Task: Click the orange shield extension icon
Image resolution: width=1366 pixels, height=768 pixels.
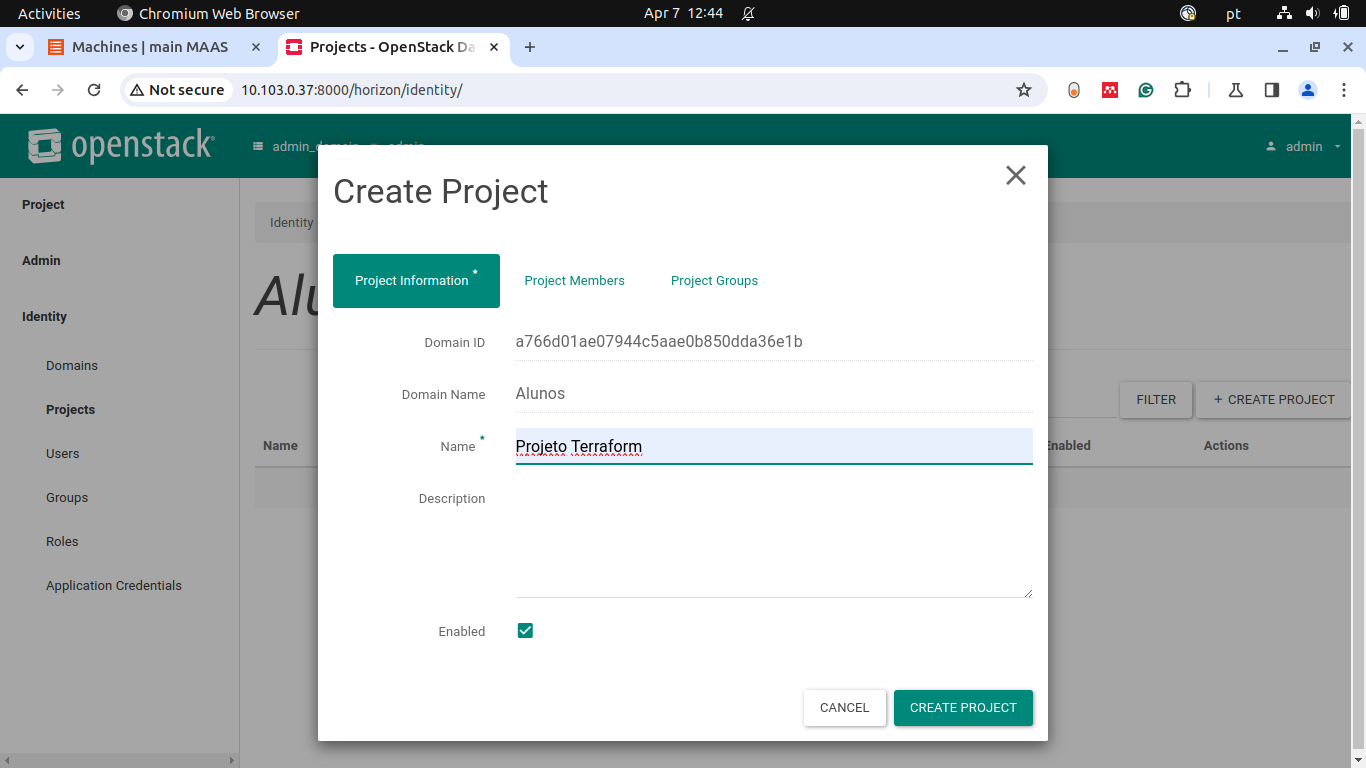Action: pos(1074,90)
